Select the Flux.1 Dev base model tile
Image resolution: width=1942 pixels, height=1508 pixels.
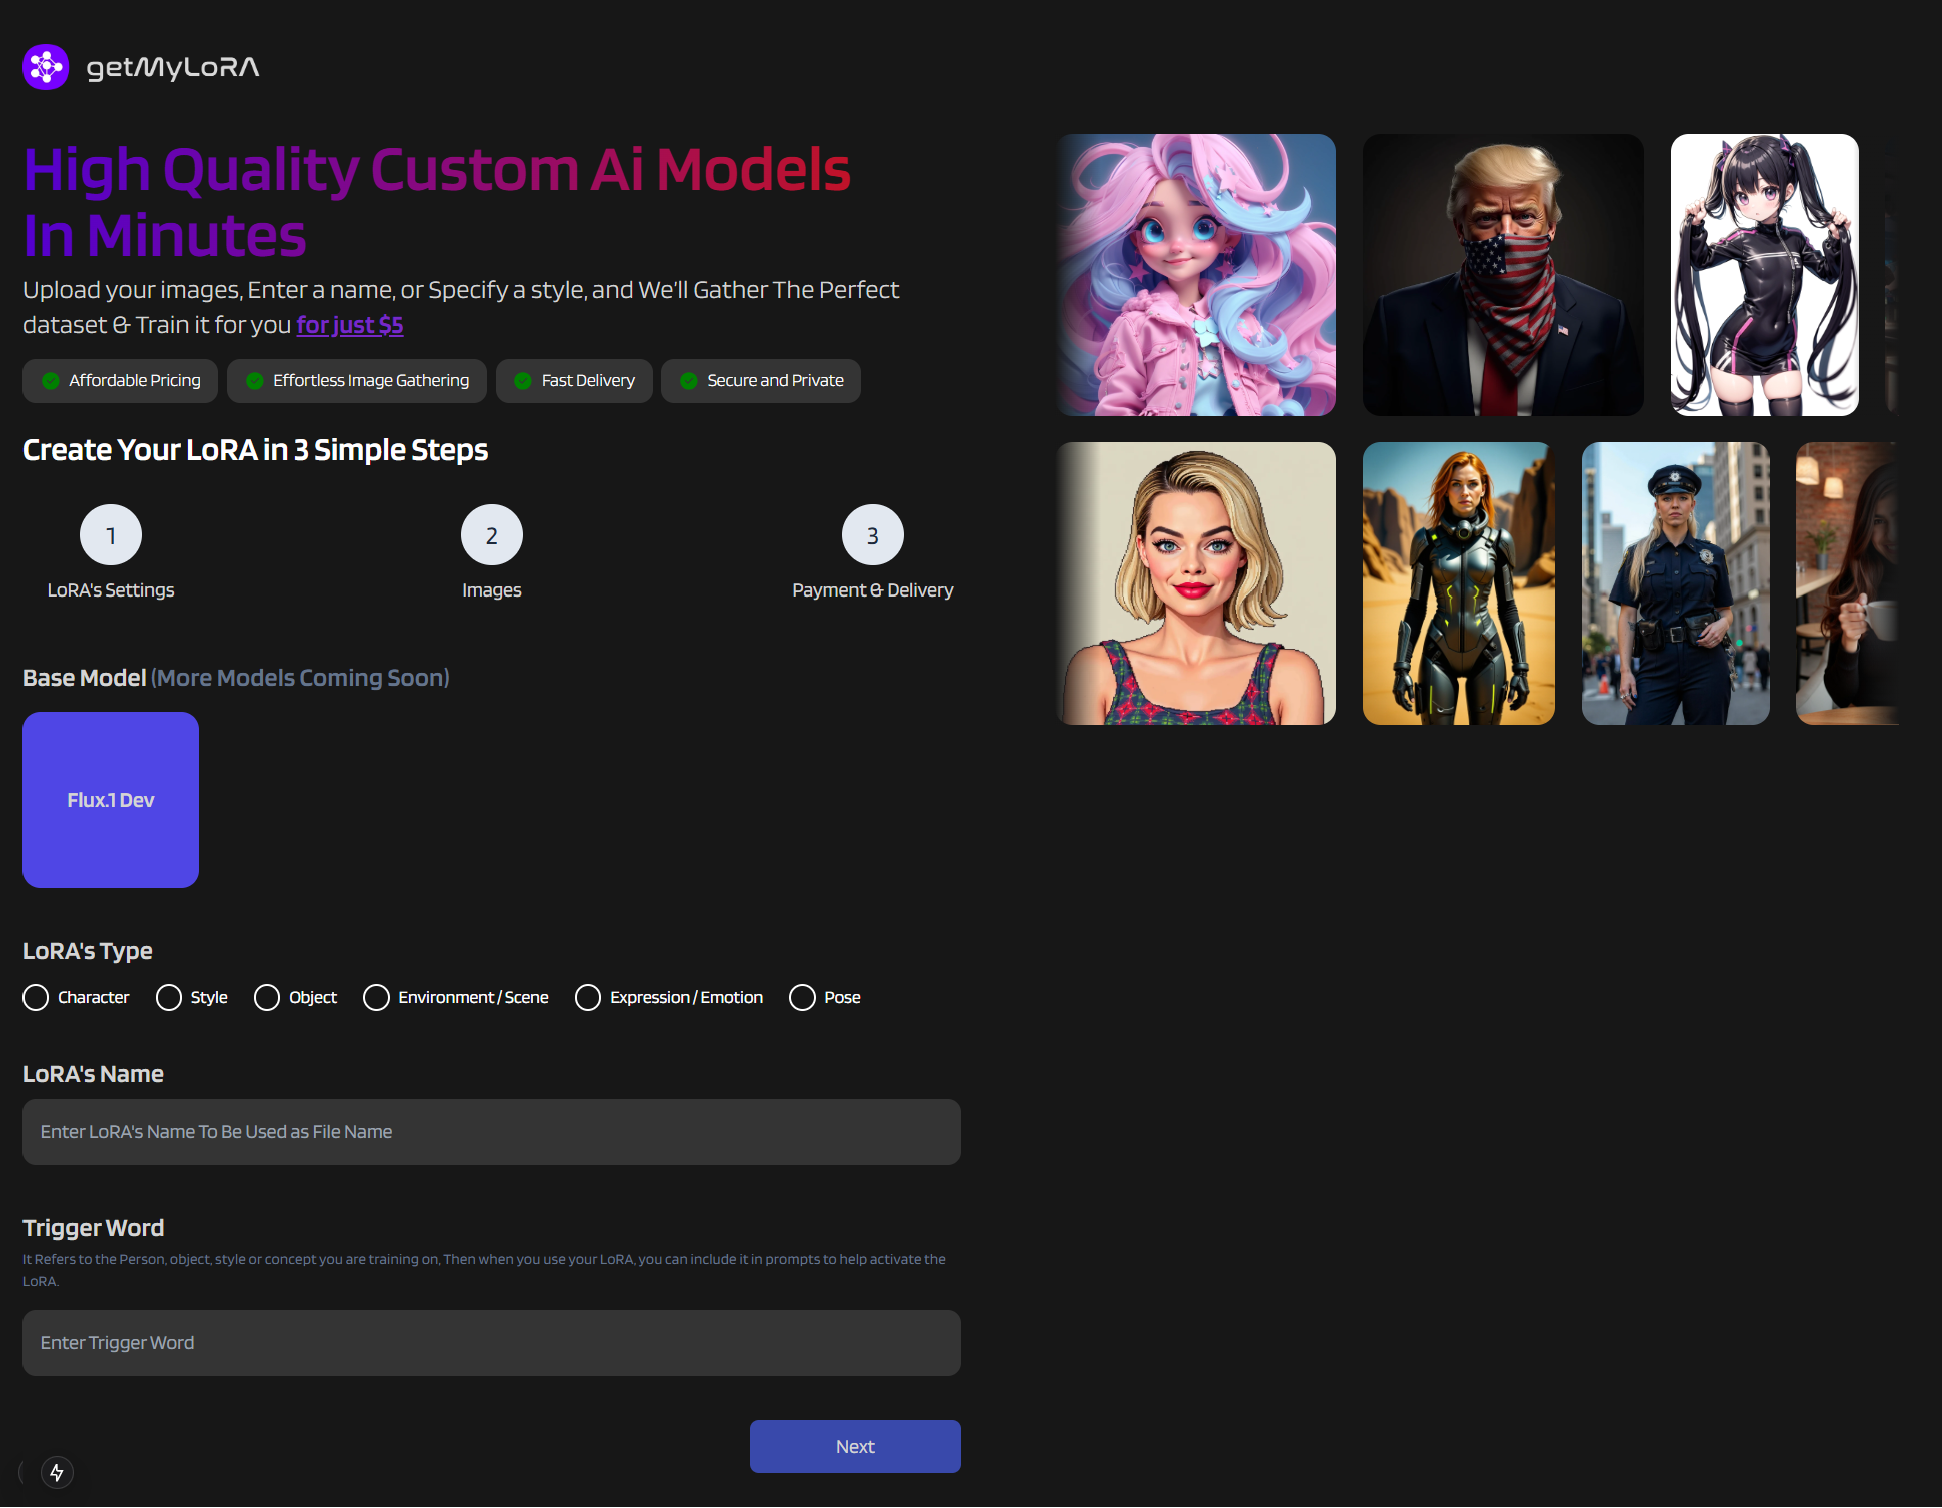(111, 800)
